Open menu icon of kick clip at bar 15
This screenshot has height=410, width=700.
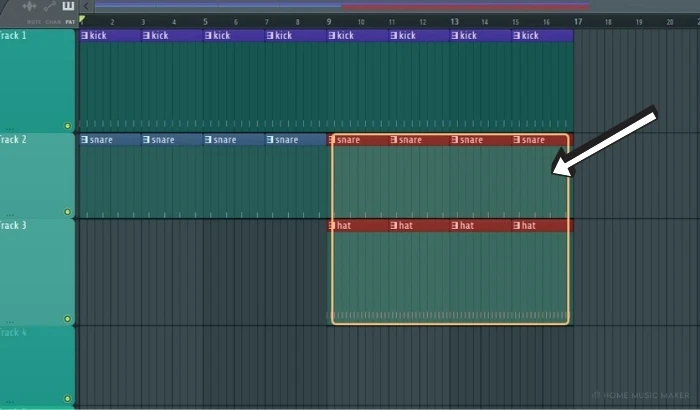click(517, 36)
